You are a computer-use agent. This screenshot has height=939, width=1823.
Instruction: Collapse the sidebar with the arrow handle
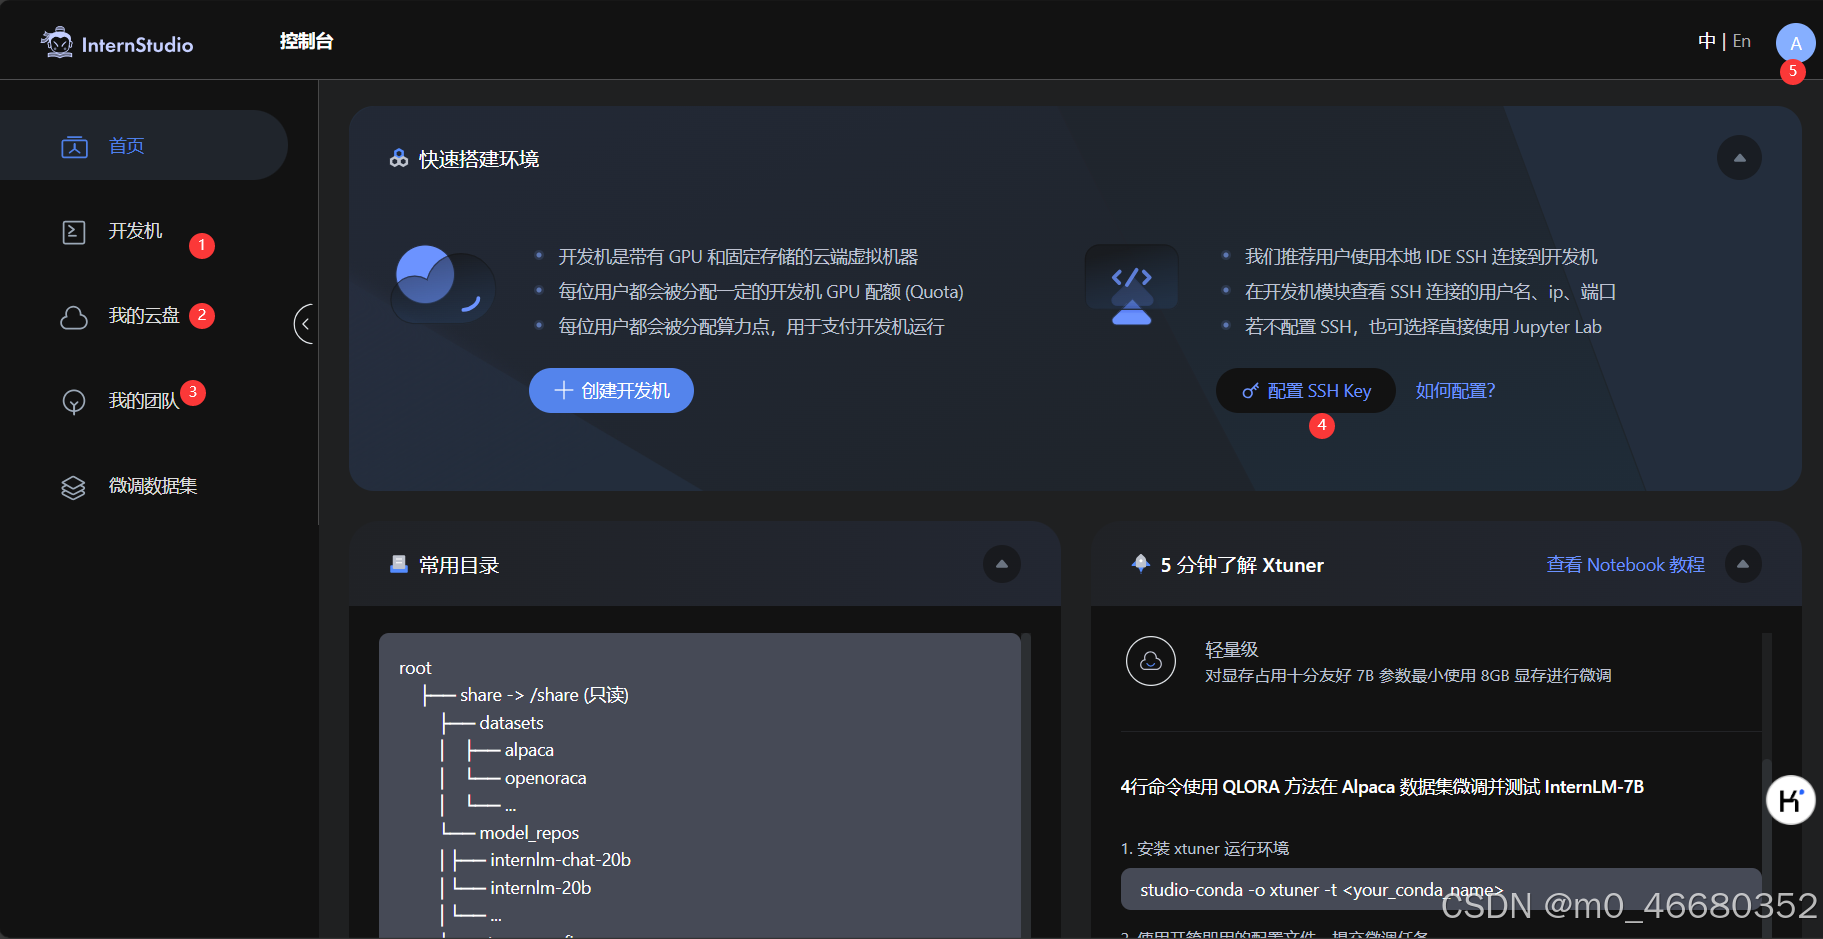[305, 324]
